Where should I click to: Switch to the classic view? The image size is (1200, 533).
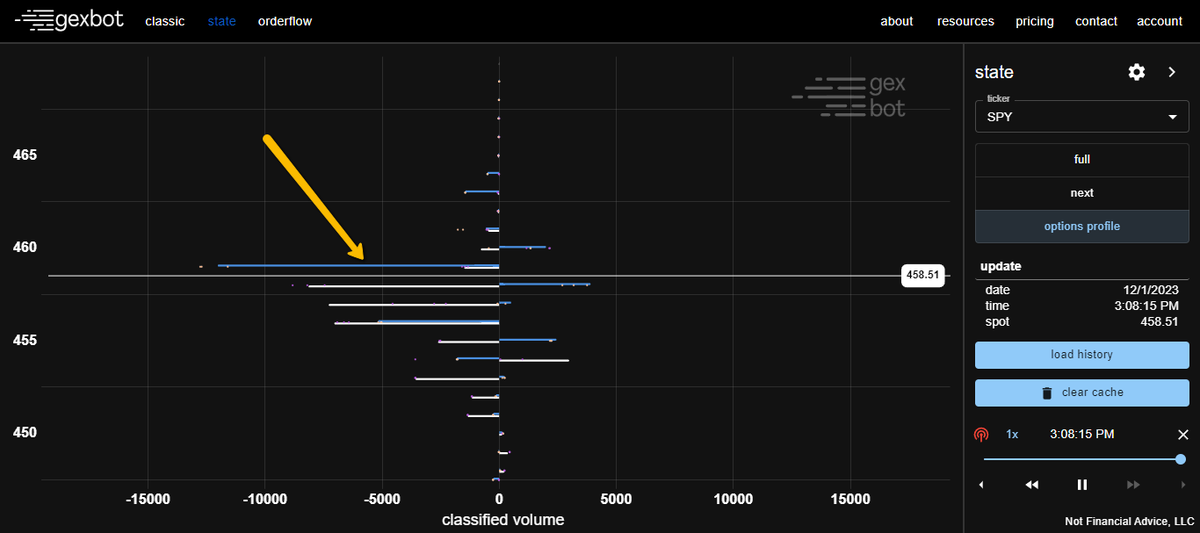[x=165, y=21]
